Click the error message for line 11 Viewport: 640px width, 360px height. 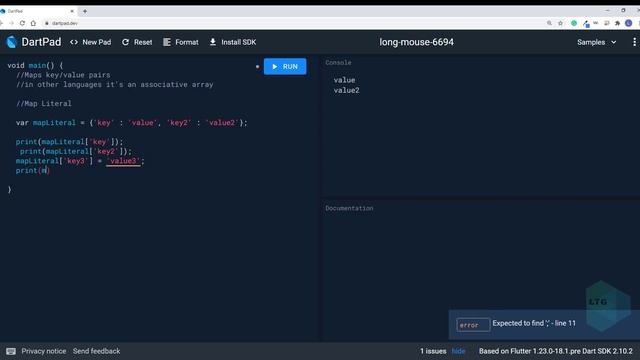pos(534,323)
